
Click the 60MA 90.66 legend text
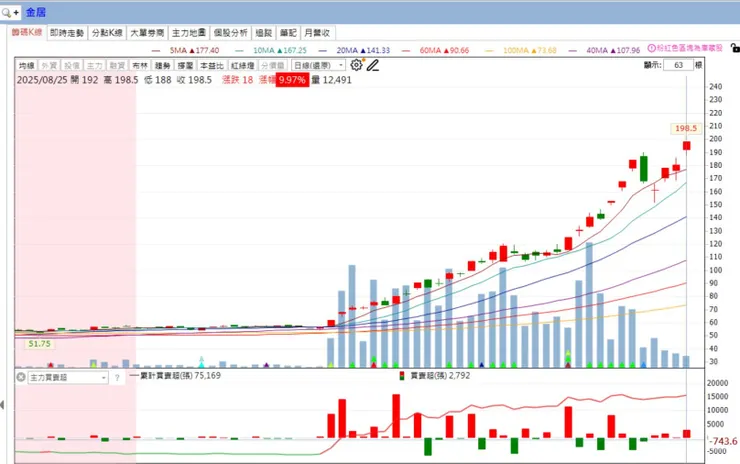(444, 51)
